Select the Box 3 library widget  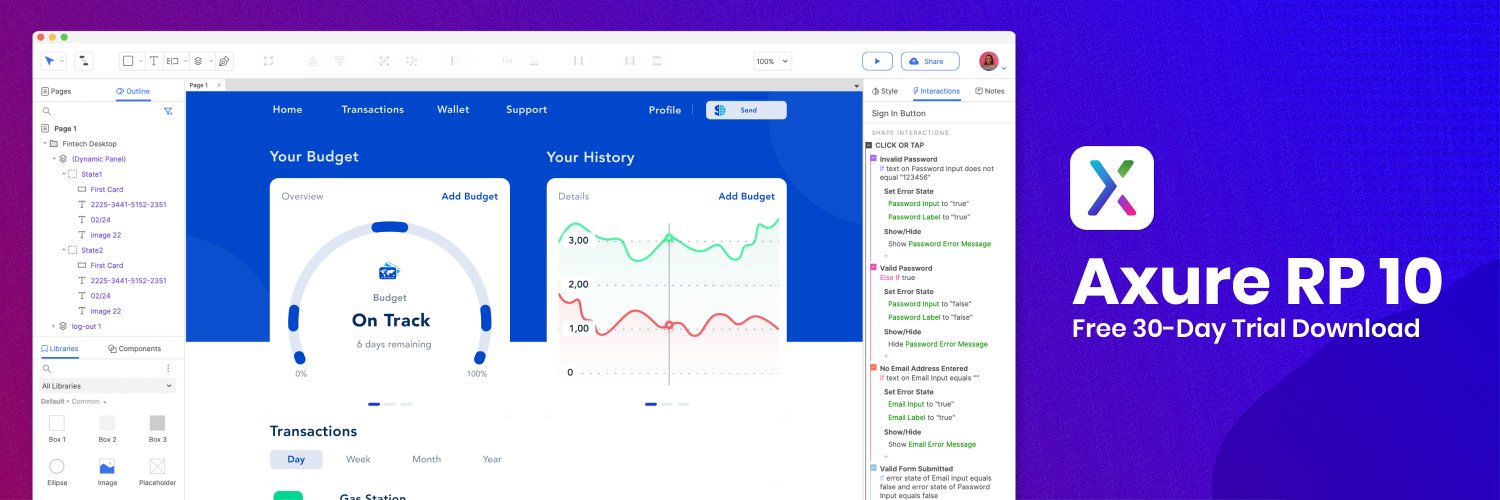pyautogui.click(x=157, y=423)
